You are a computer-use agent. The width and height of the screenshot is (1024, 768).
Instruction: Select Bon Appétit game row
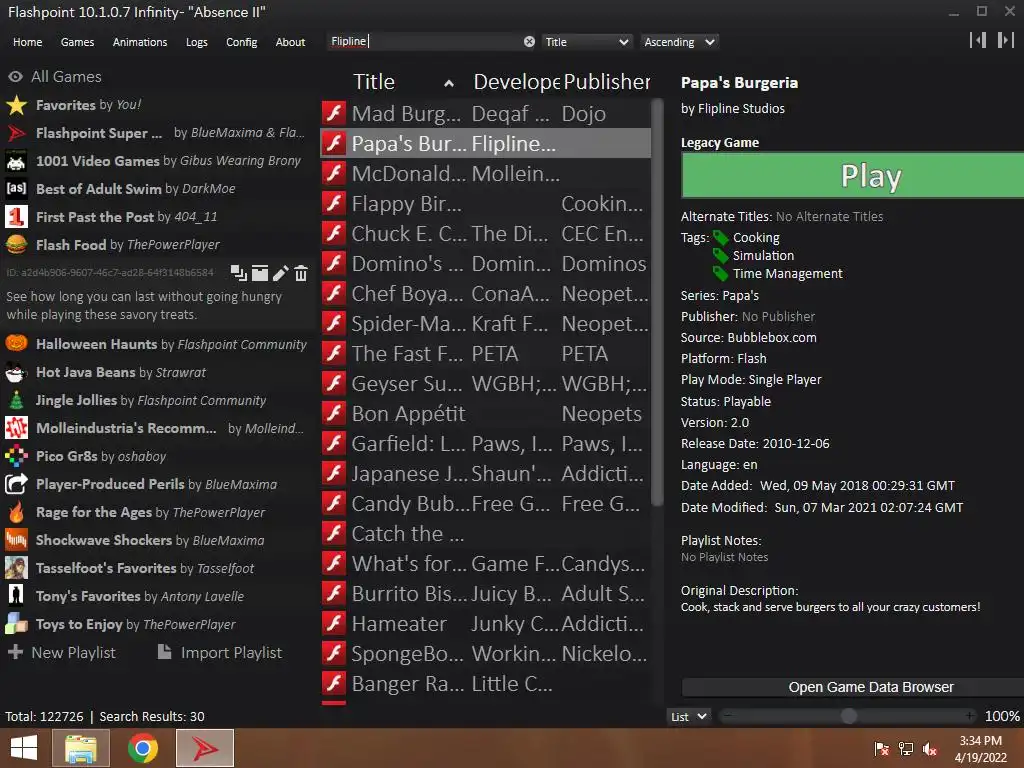485,414
